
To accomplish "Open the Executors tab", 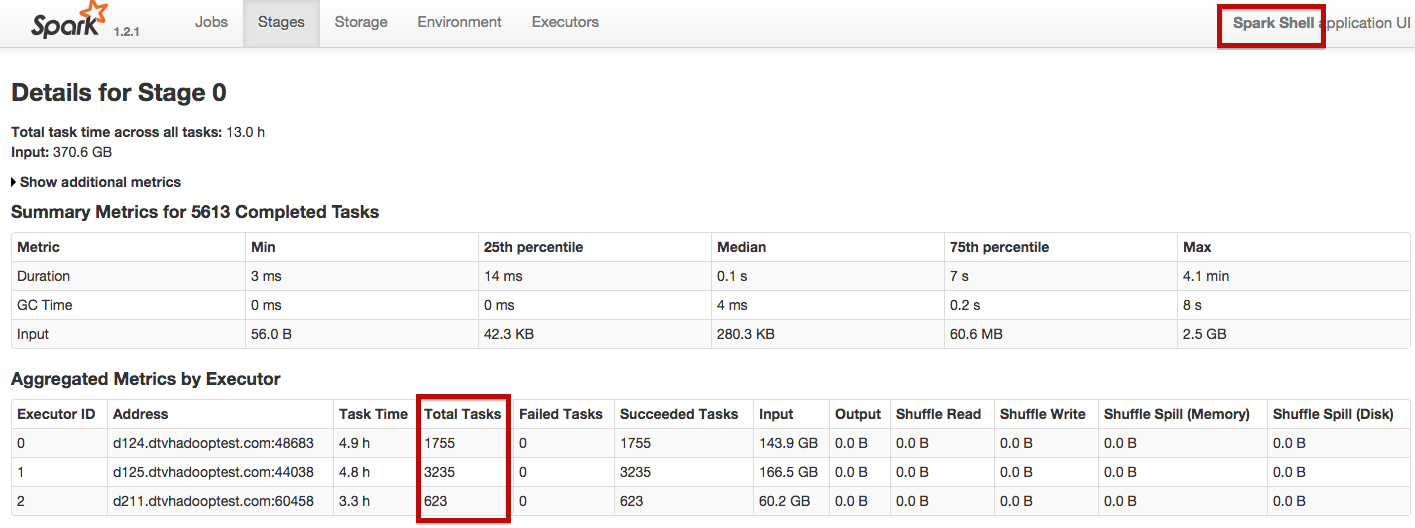I will 565,22.
